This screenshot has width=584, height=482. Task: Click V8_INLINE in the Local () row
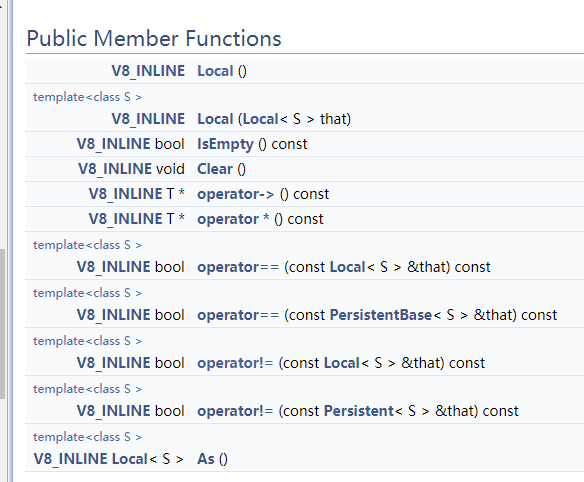point(148,71)
